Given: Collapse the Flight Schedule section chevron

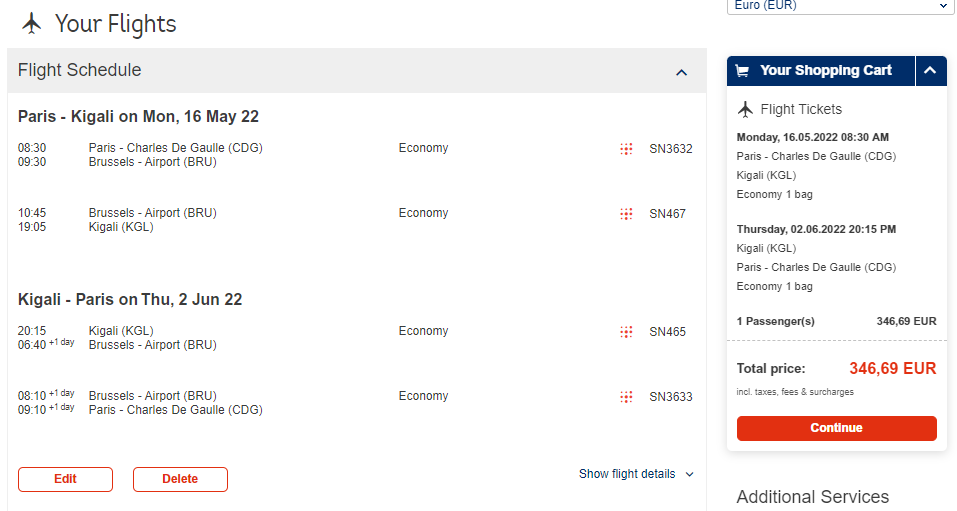Looking at the screenshot, I should click(x=682, y=73).
